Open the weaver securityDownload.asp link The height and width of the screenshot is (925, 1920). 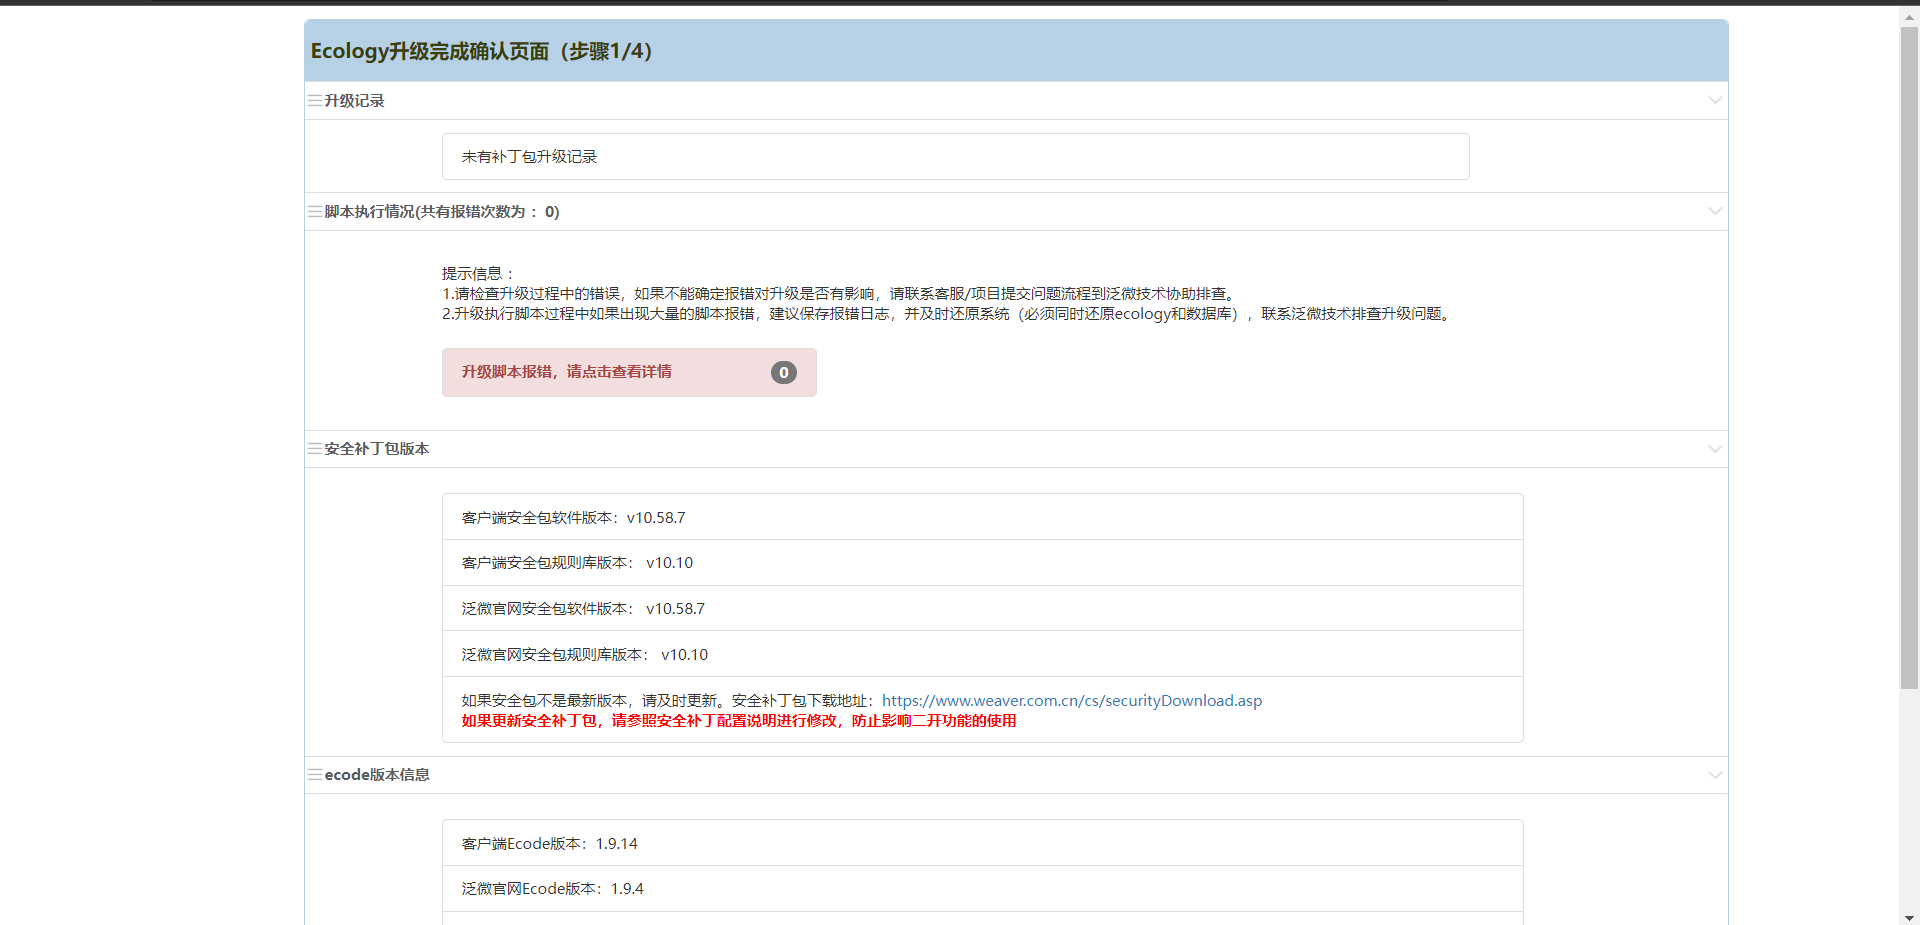coord(1072,701)
